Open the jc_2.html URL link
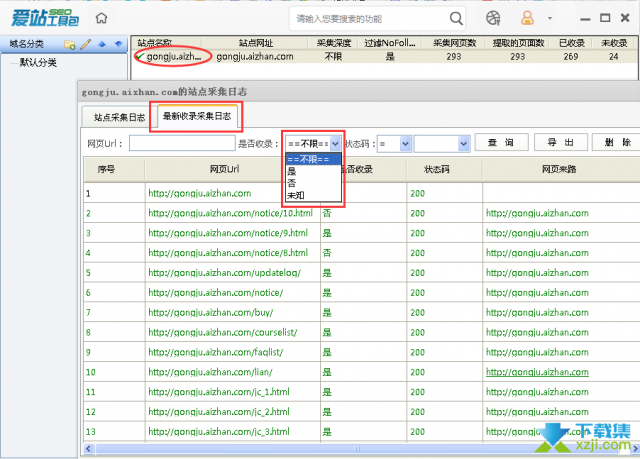640x459 pixels. (219, 412)
